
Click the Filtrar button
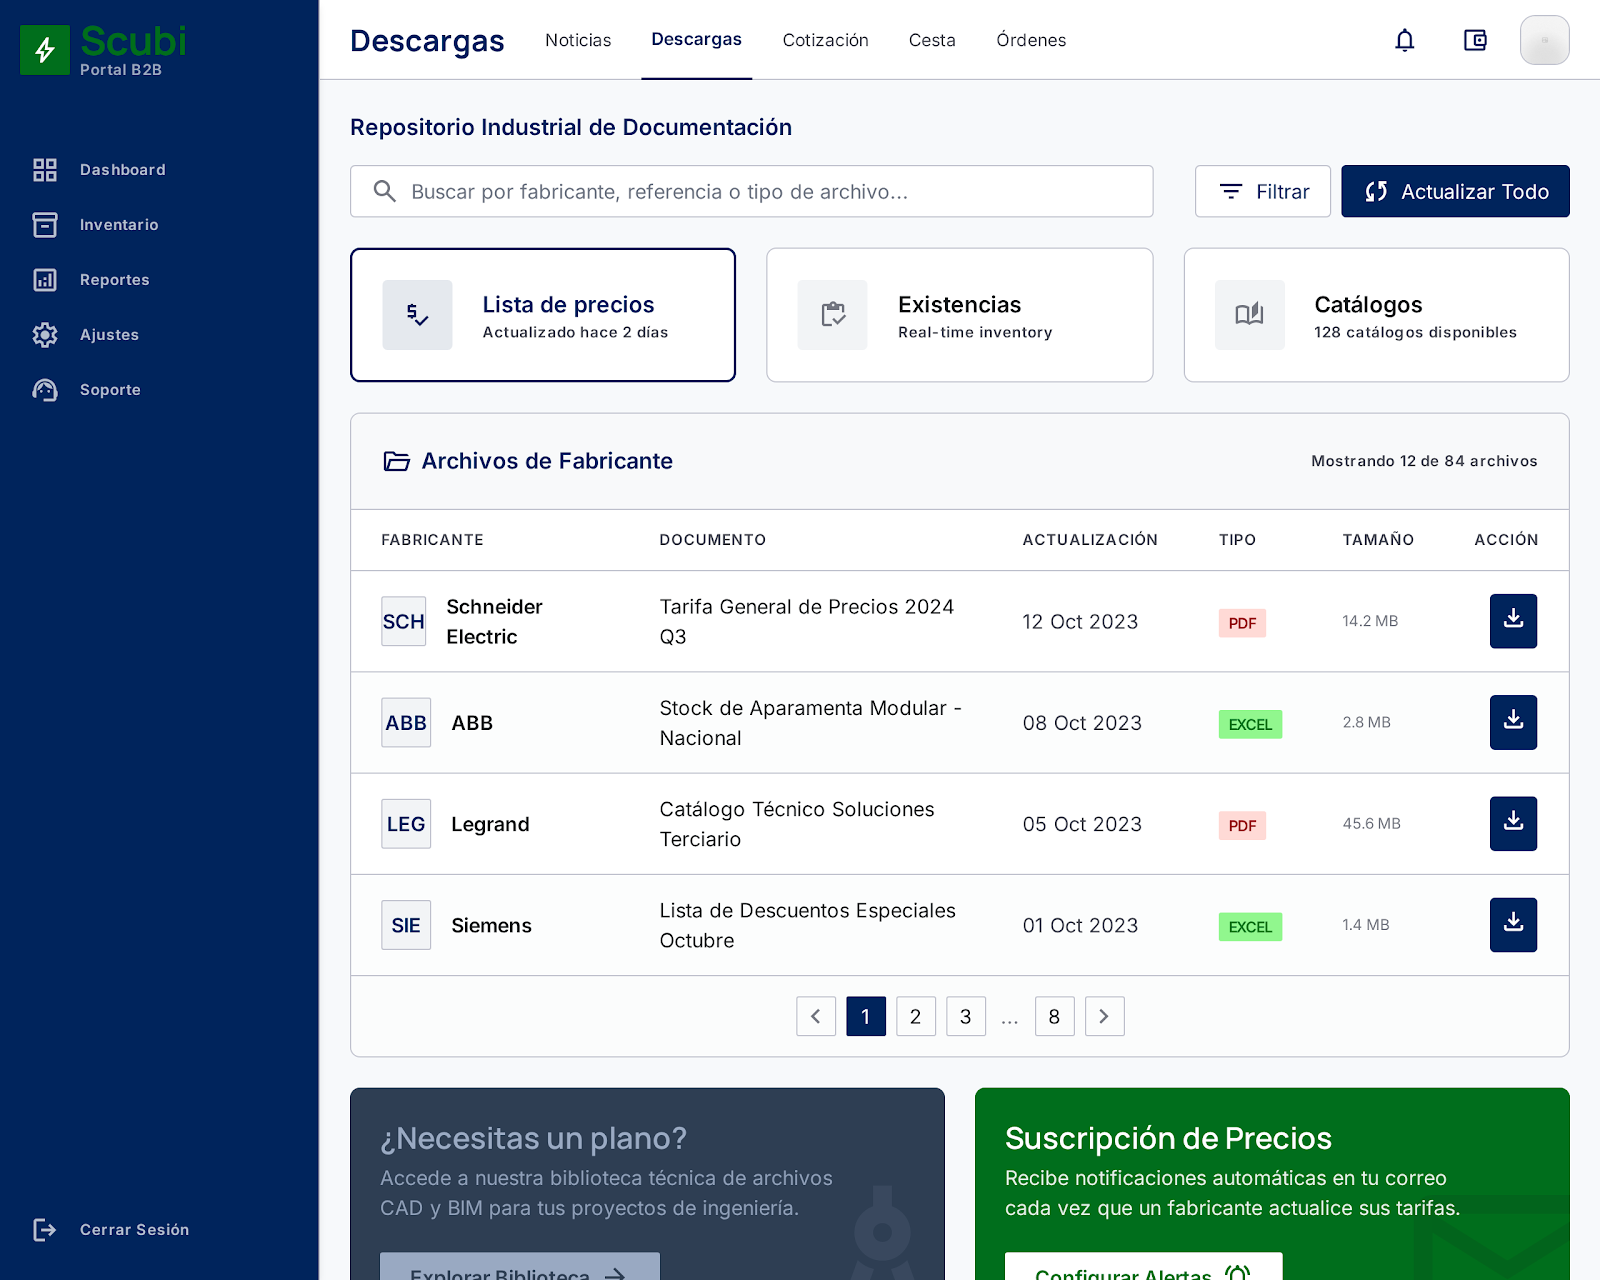pos(1263,191)
